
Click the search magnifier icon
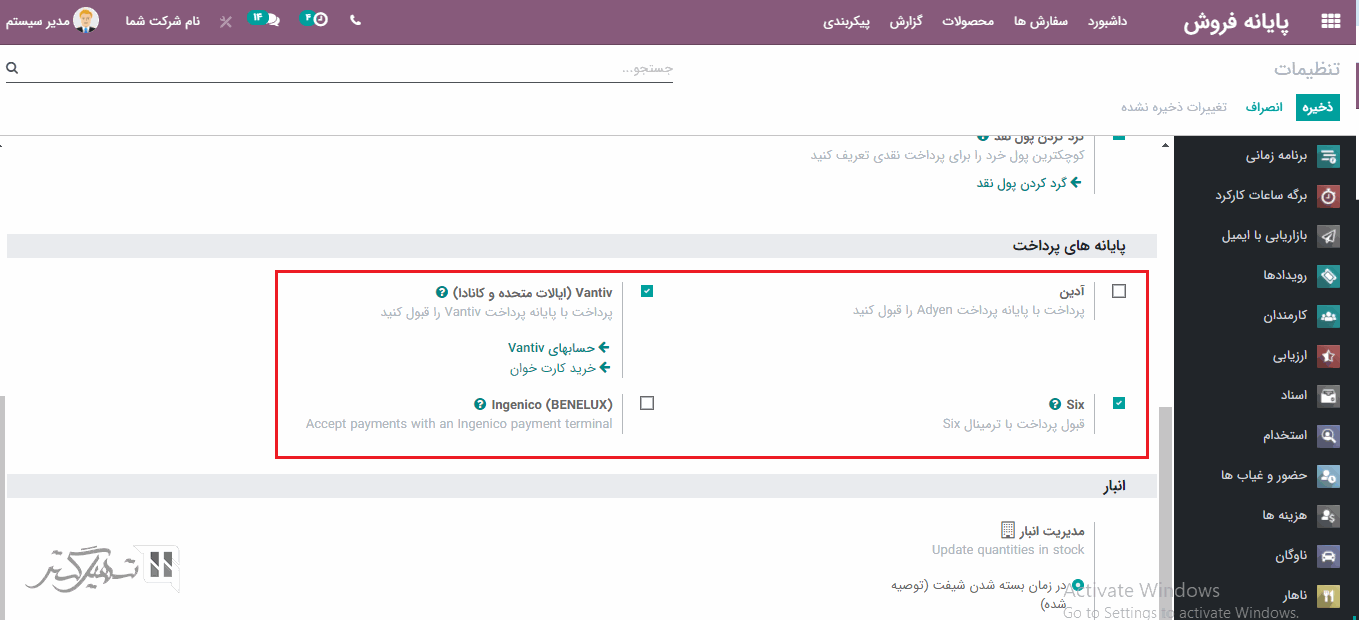click(x=12, y=68)
